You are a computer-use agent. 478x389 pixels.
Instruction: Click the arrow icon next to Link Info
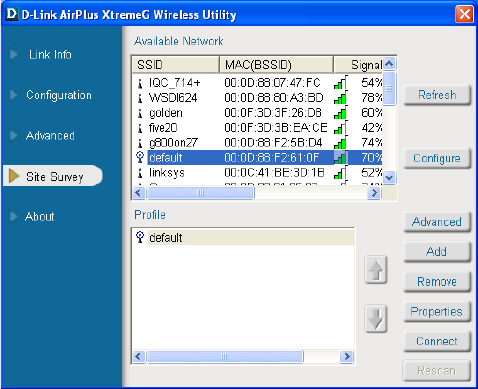[14, 54]
